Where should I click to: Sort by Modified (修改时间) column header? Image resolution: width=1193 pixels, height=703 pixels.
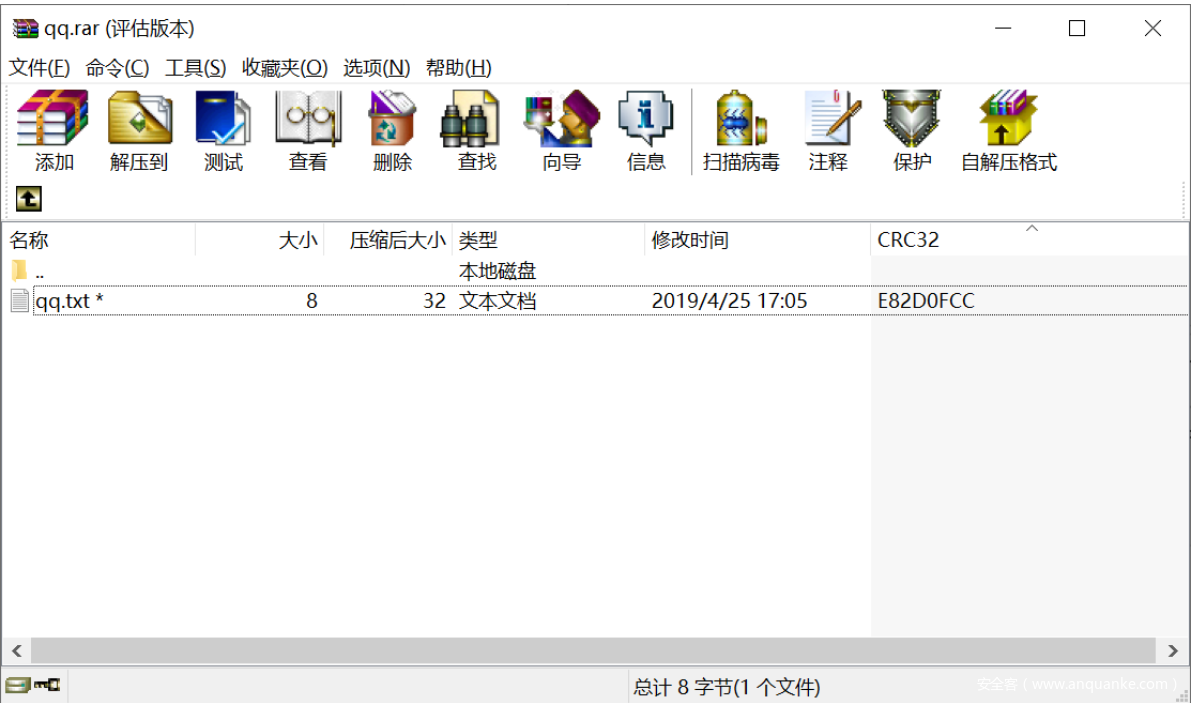758,240
